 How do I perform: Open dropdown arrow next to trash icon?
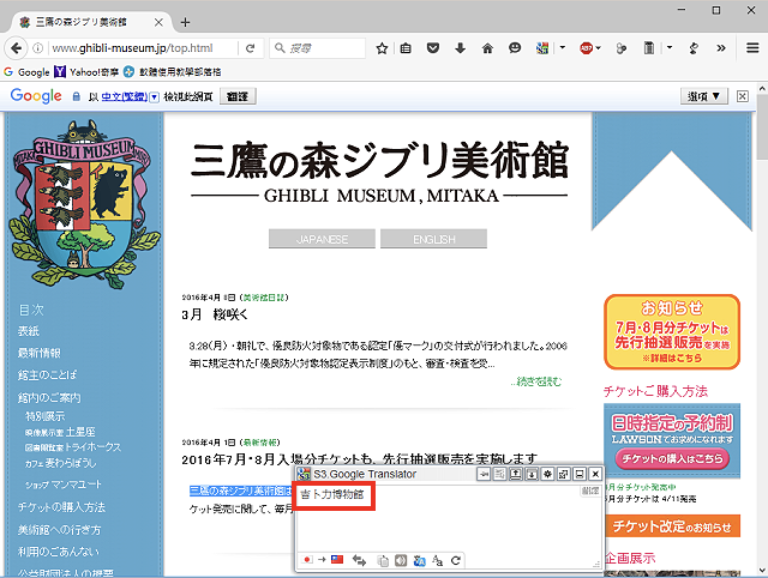[x=669, y=48]
